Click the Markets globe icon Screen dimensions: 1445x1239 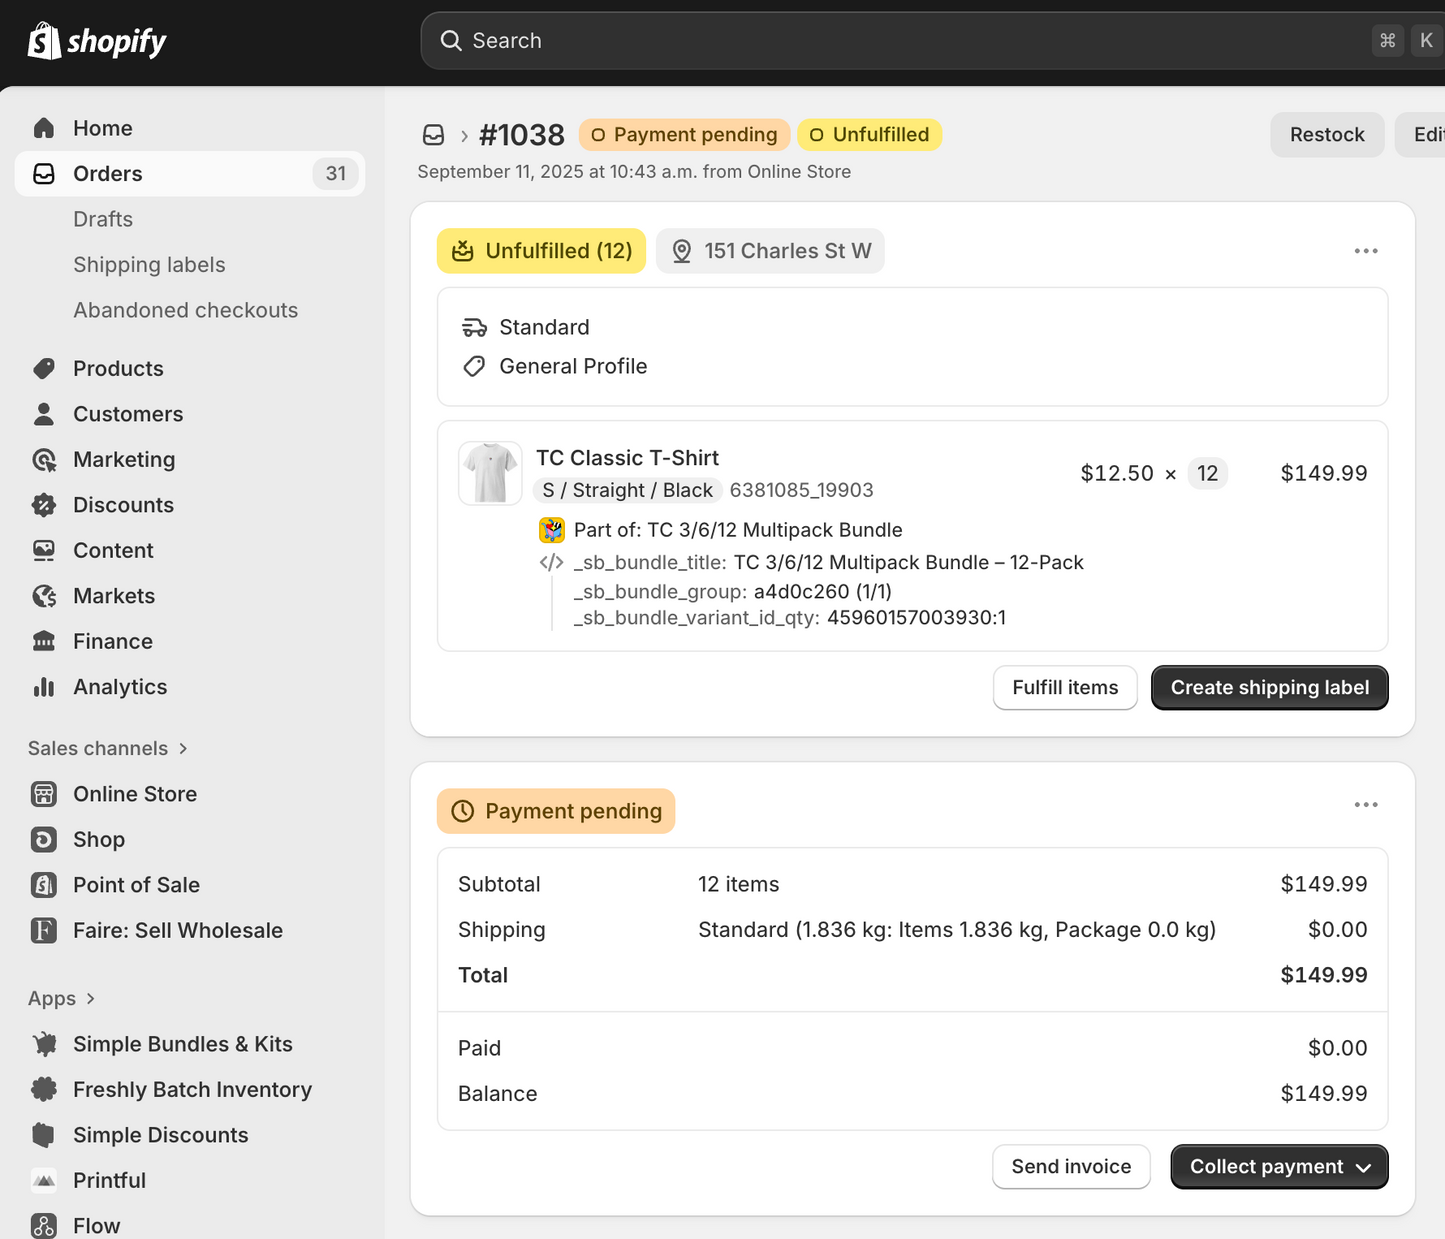(x=44, y=596)
